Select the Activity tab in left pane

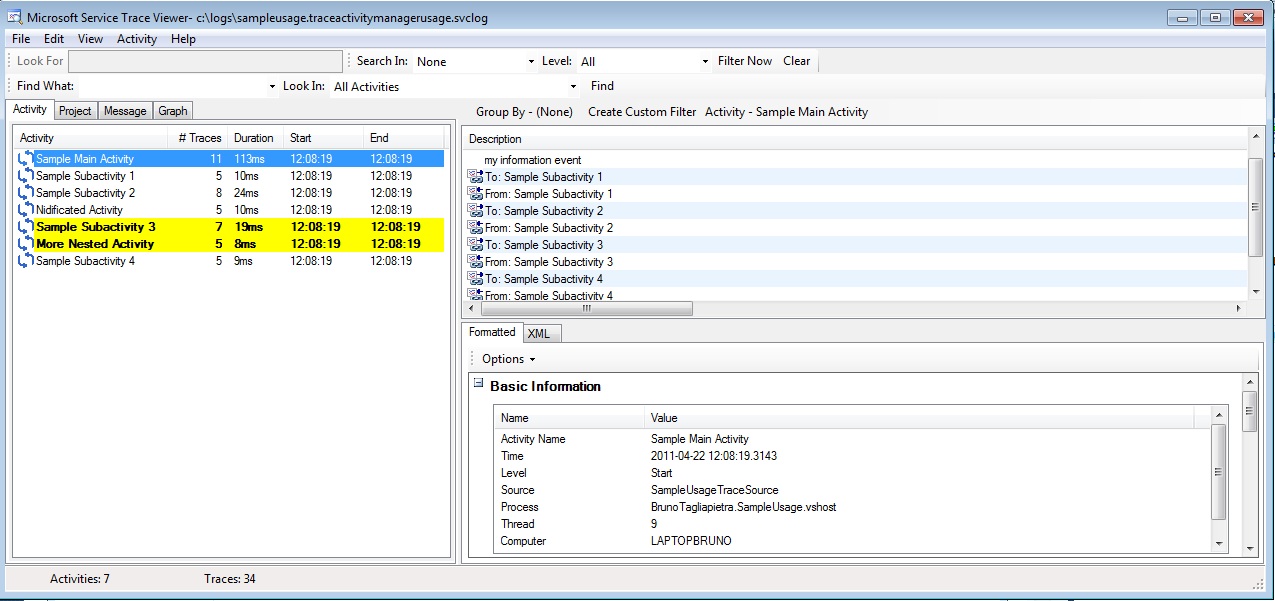point(29,109)
